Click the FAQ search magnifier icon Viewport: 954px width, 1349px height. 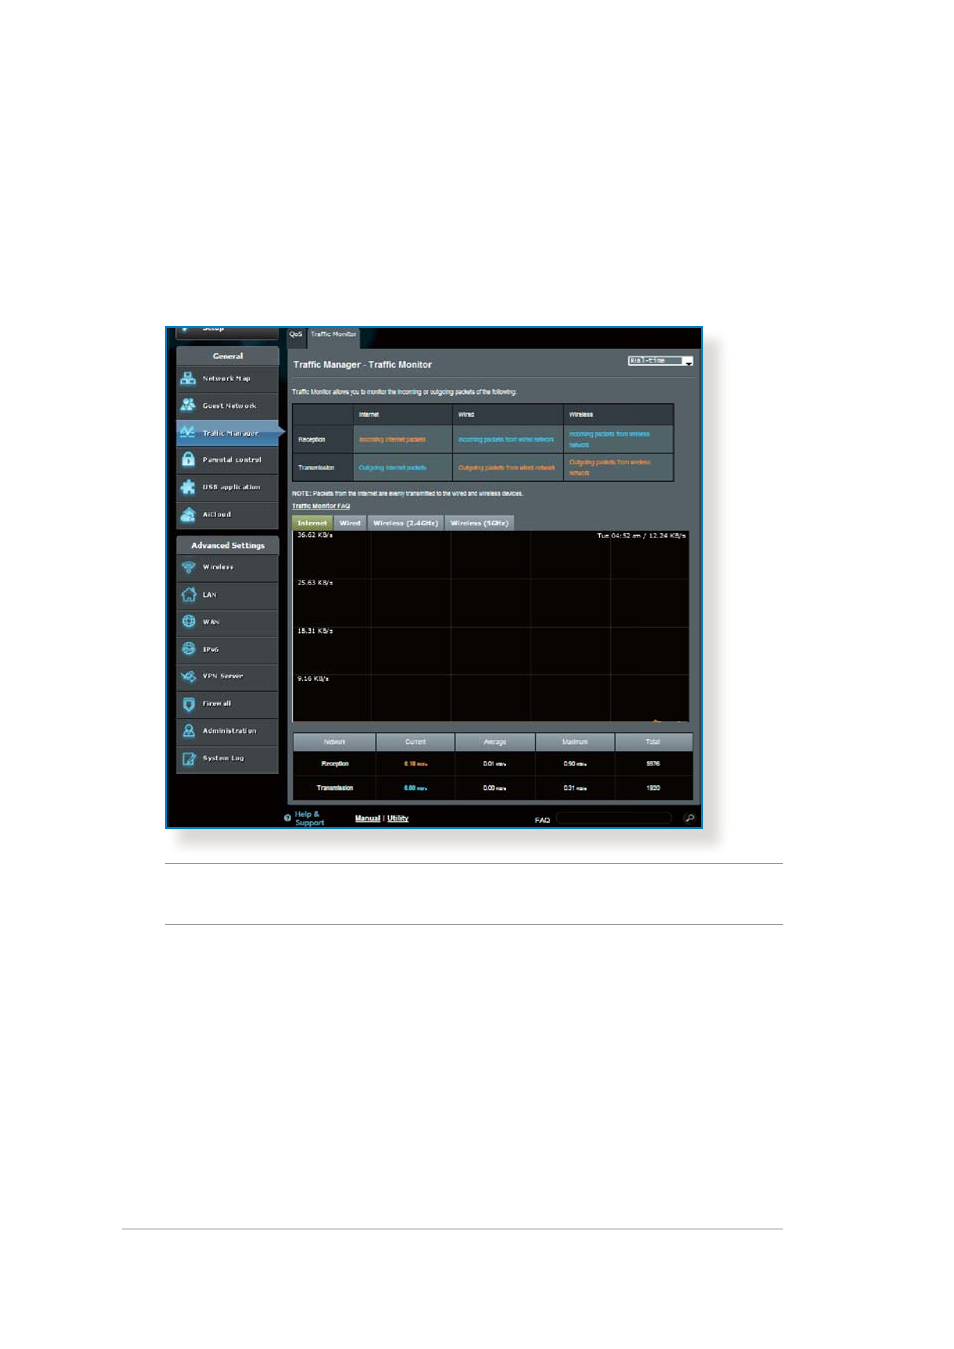click(689, 818)
